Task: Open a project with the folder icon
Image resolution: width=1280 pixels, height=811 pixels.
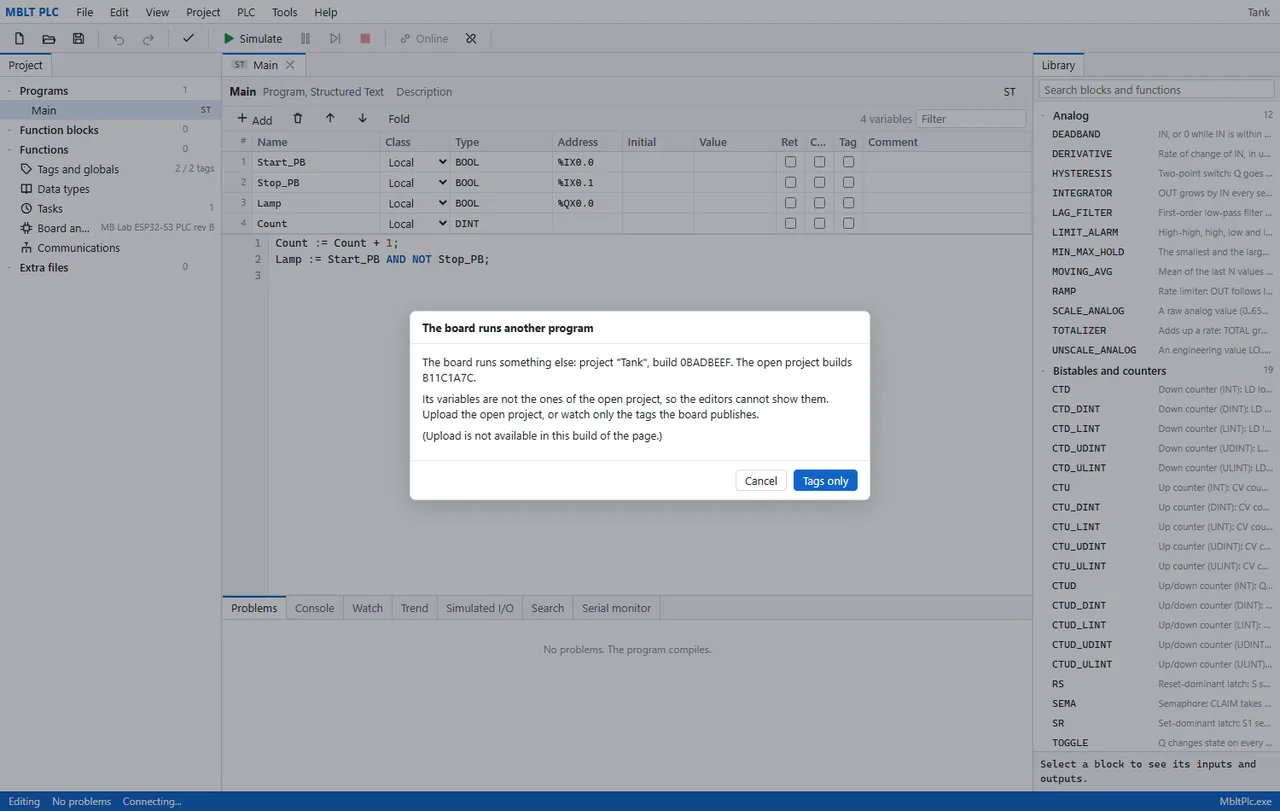Action: (x=49, y=39)
